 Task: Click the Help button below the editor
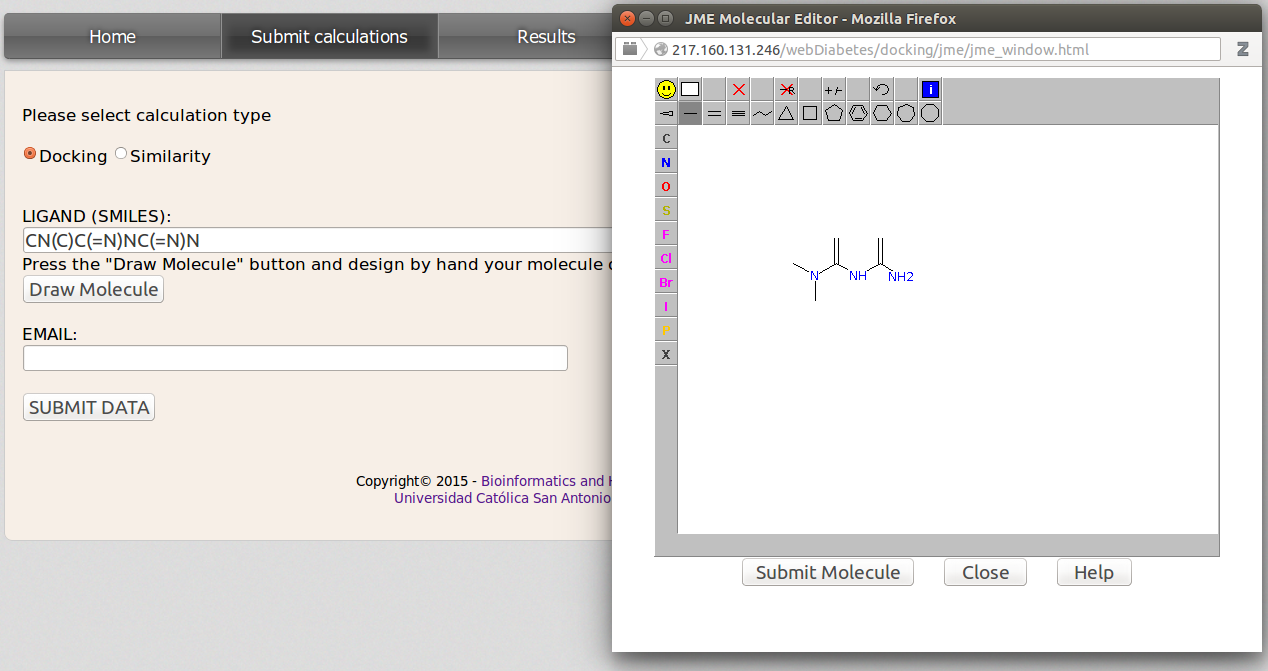pyautogui.click(x=1094, y=572)
